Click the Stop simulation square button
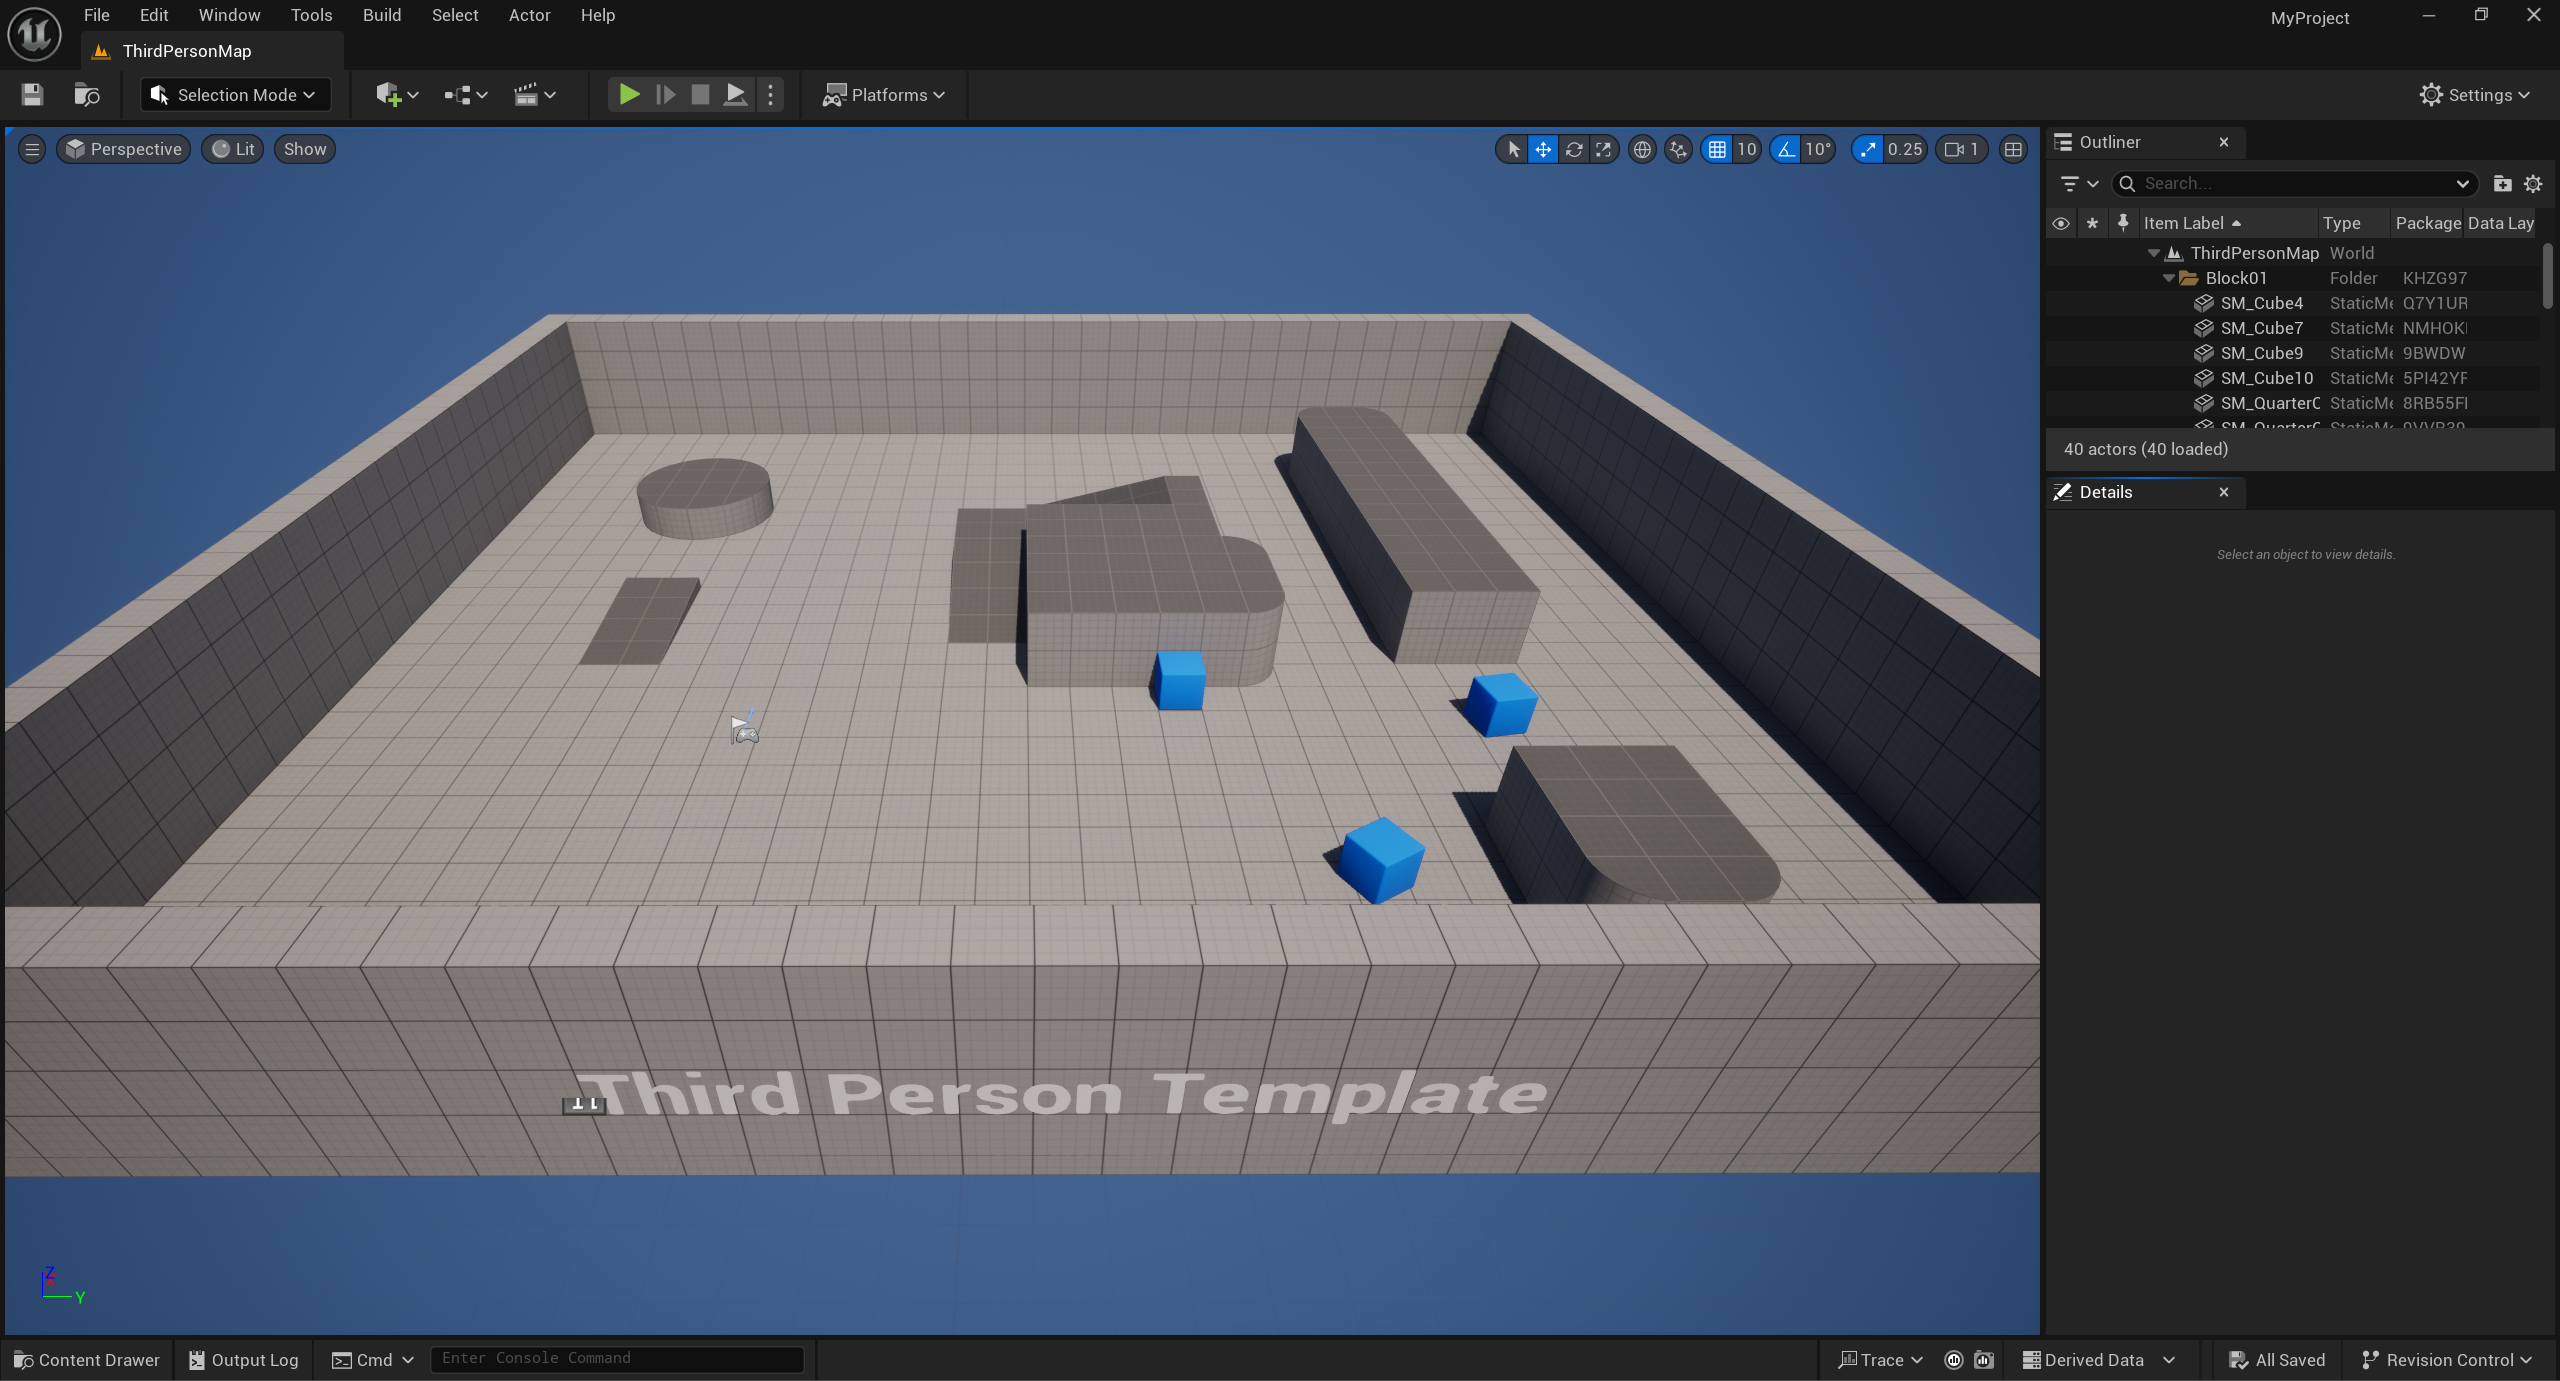Screen dimensions: 2560x1381 click(x=700, y=95)
